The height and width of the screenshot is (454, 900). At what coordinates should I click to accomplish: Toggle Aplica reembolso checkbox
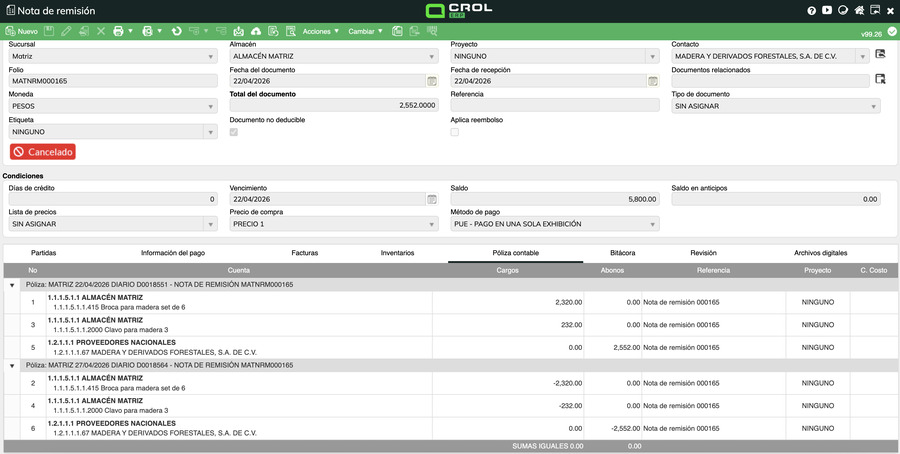(x=455, y=132)
